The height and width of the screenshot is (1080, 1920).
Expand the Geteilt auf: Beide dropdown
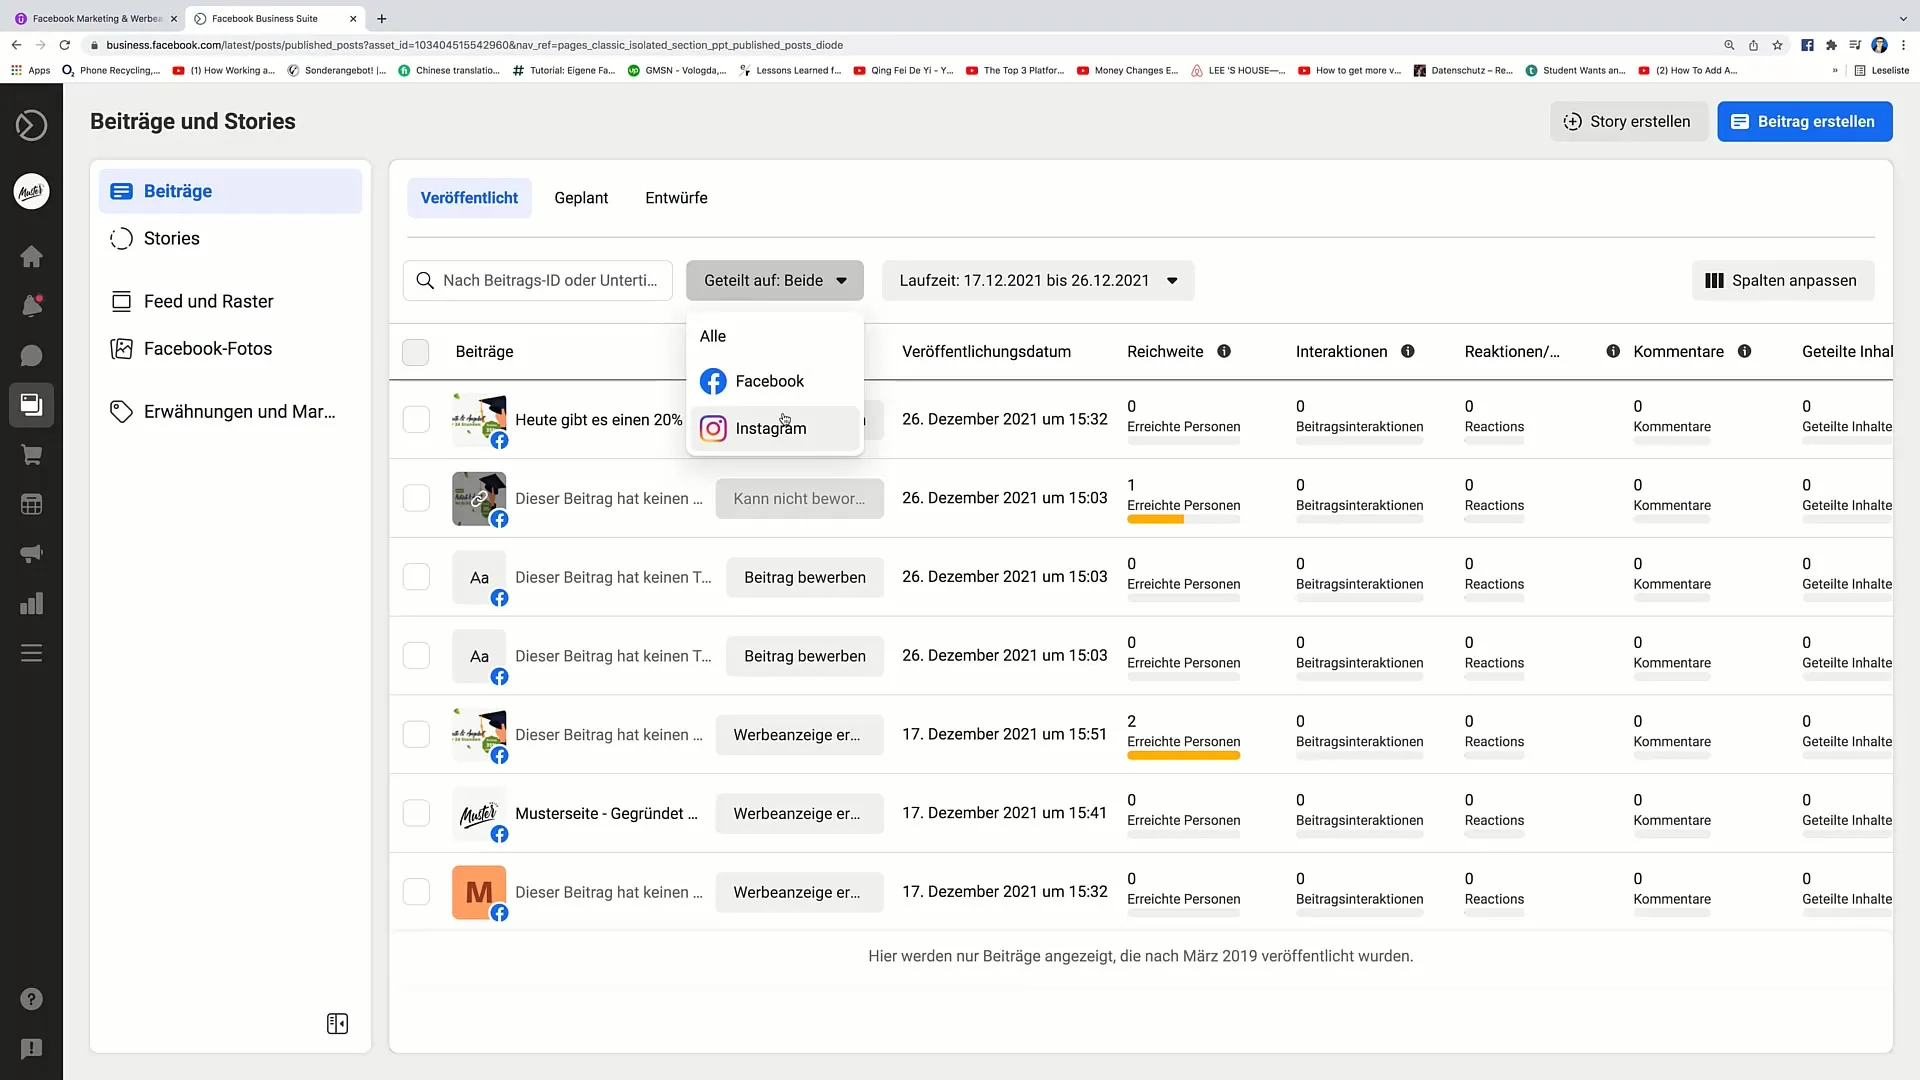pyautogui.click(x=774, y=280)
